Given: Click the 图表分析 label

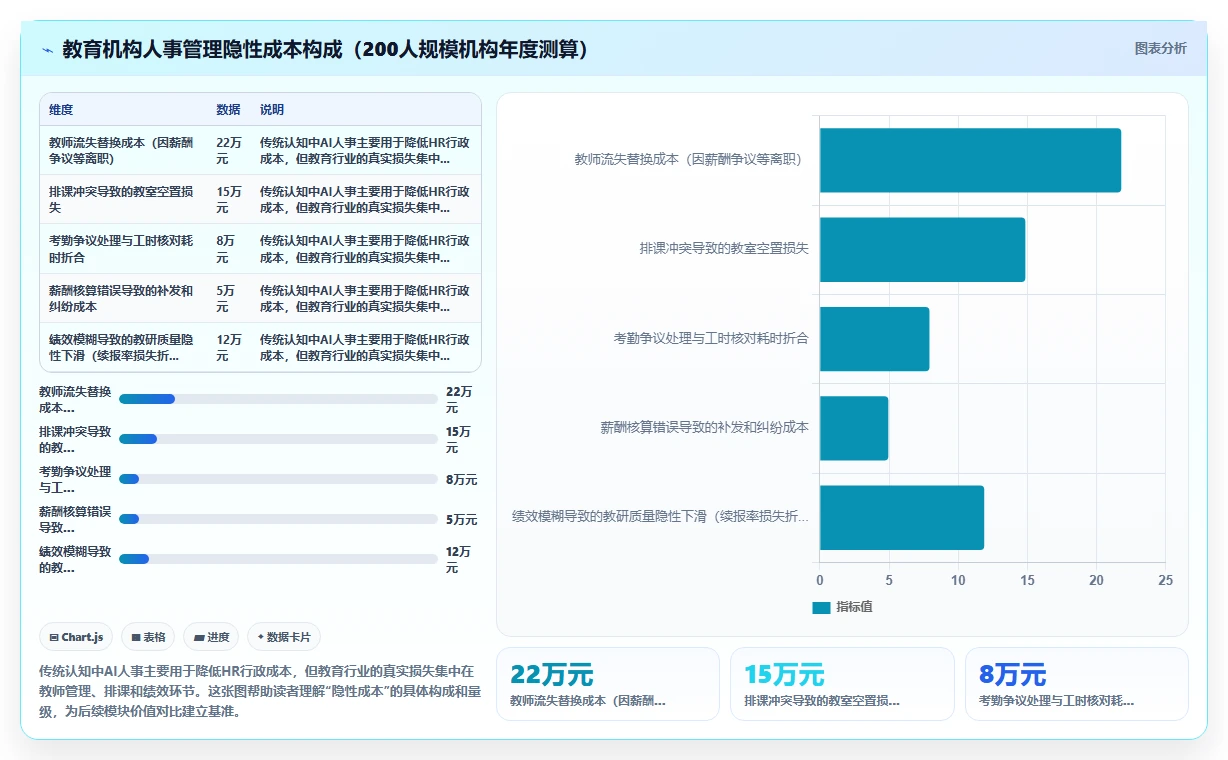Looking at the screenshot, I should click(1160, 49).
